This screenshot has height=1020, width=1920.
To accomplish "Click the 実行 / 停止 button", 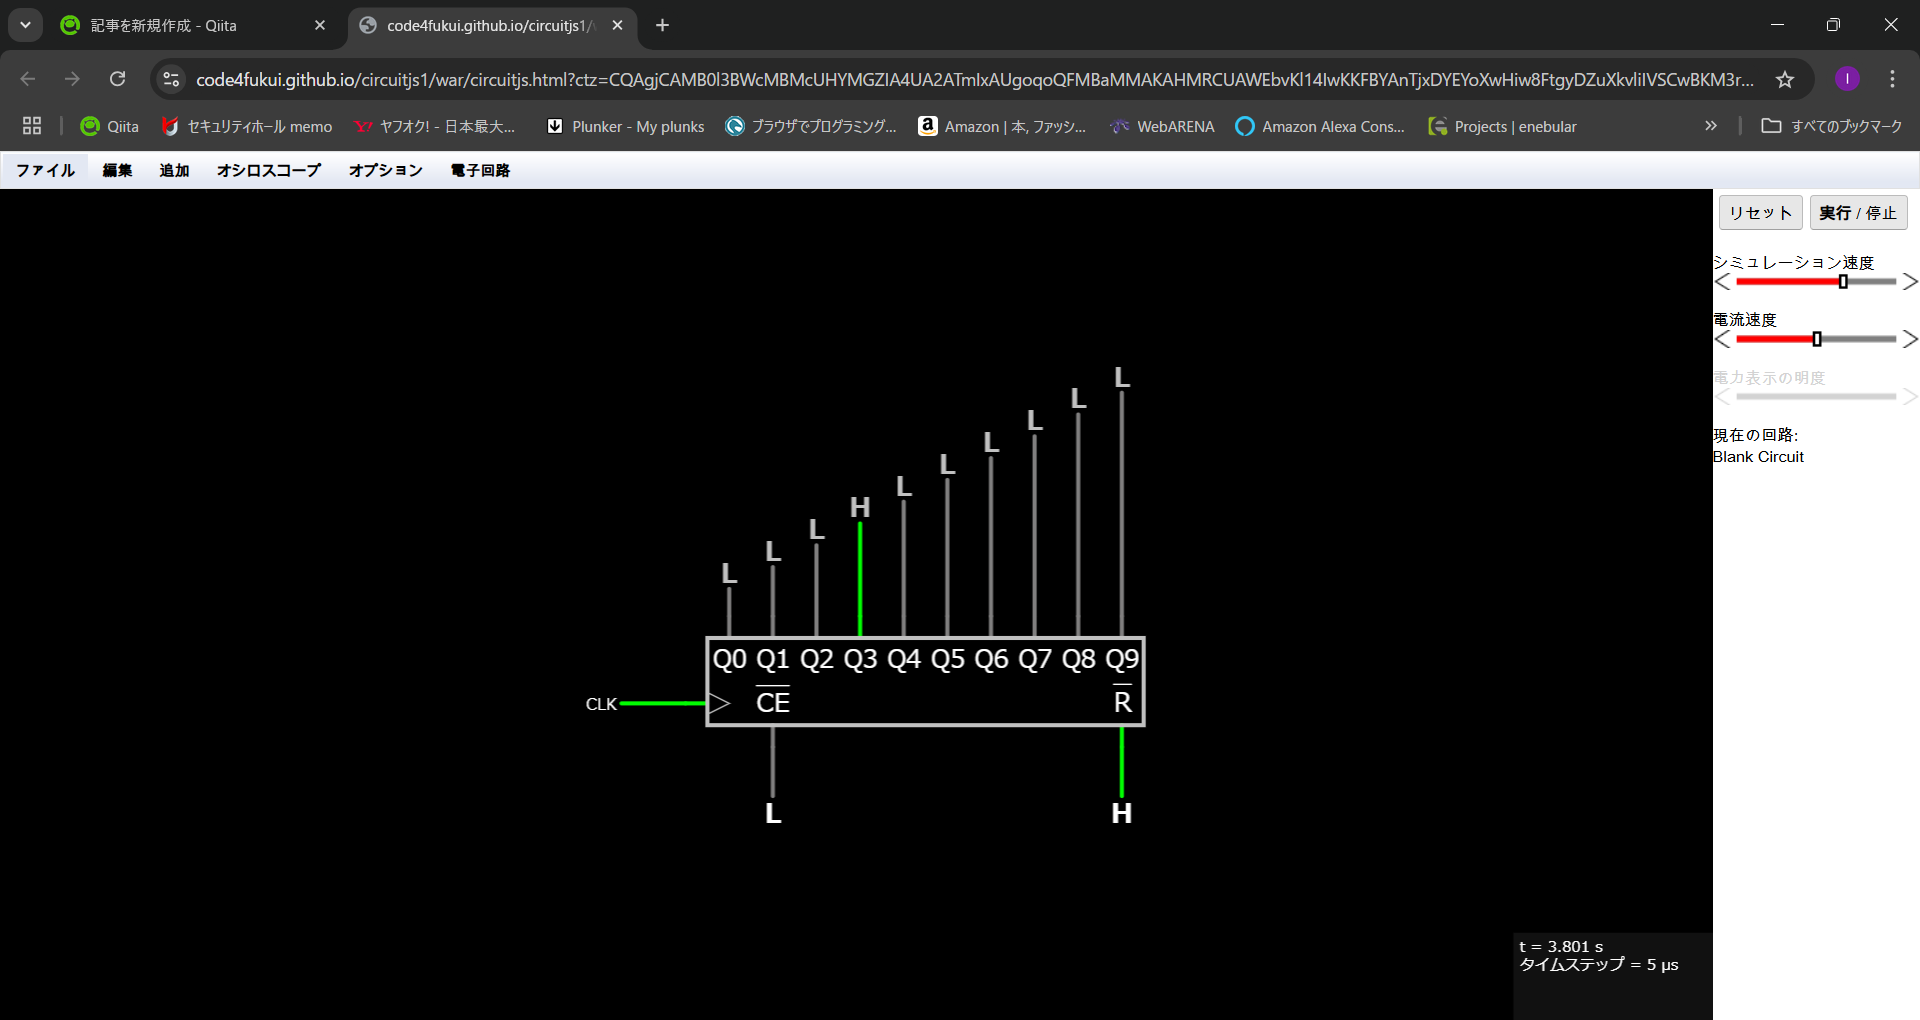I will (1858, 213).
